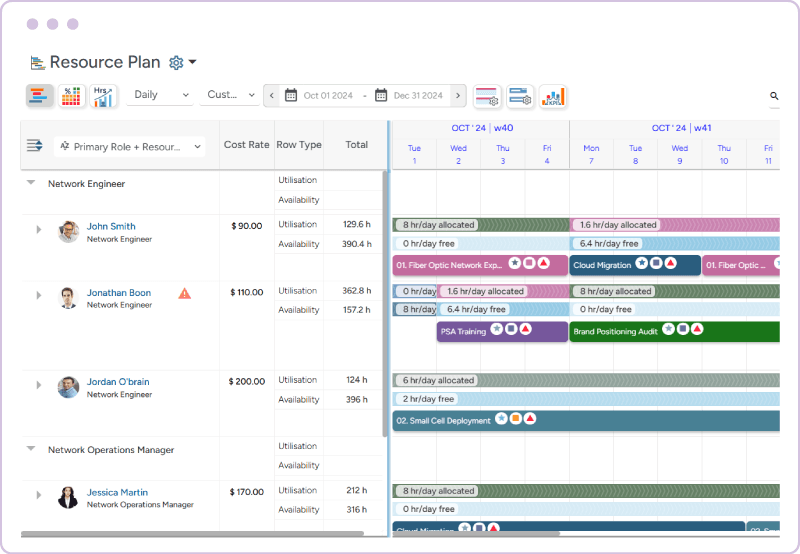The image size is (800, 554).
Task: Open Jonathan Boon resource link
Action: coord(118,292)
